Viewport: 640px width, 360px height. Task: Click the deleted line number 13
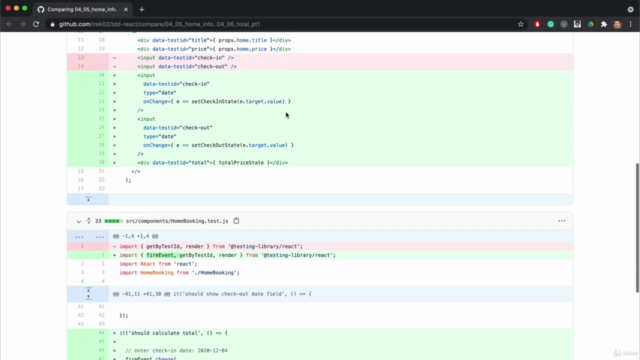81,58
